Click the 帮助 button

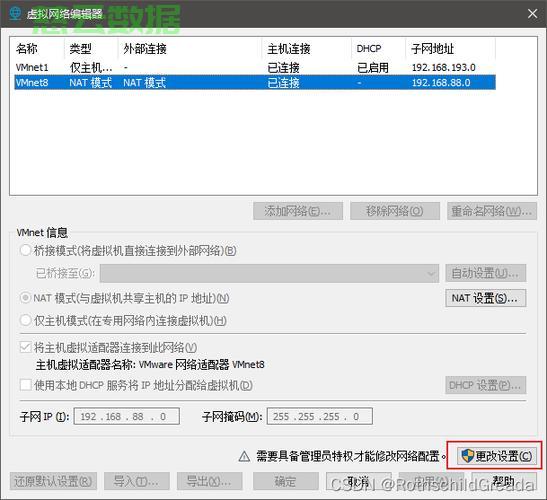[504, 481]
